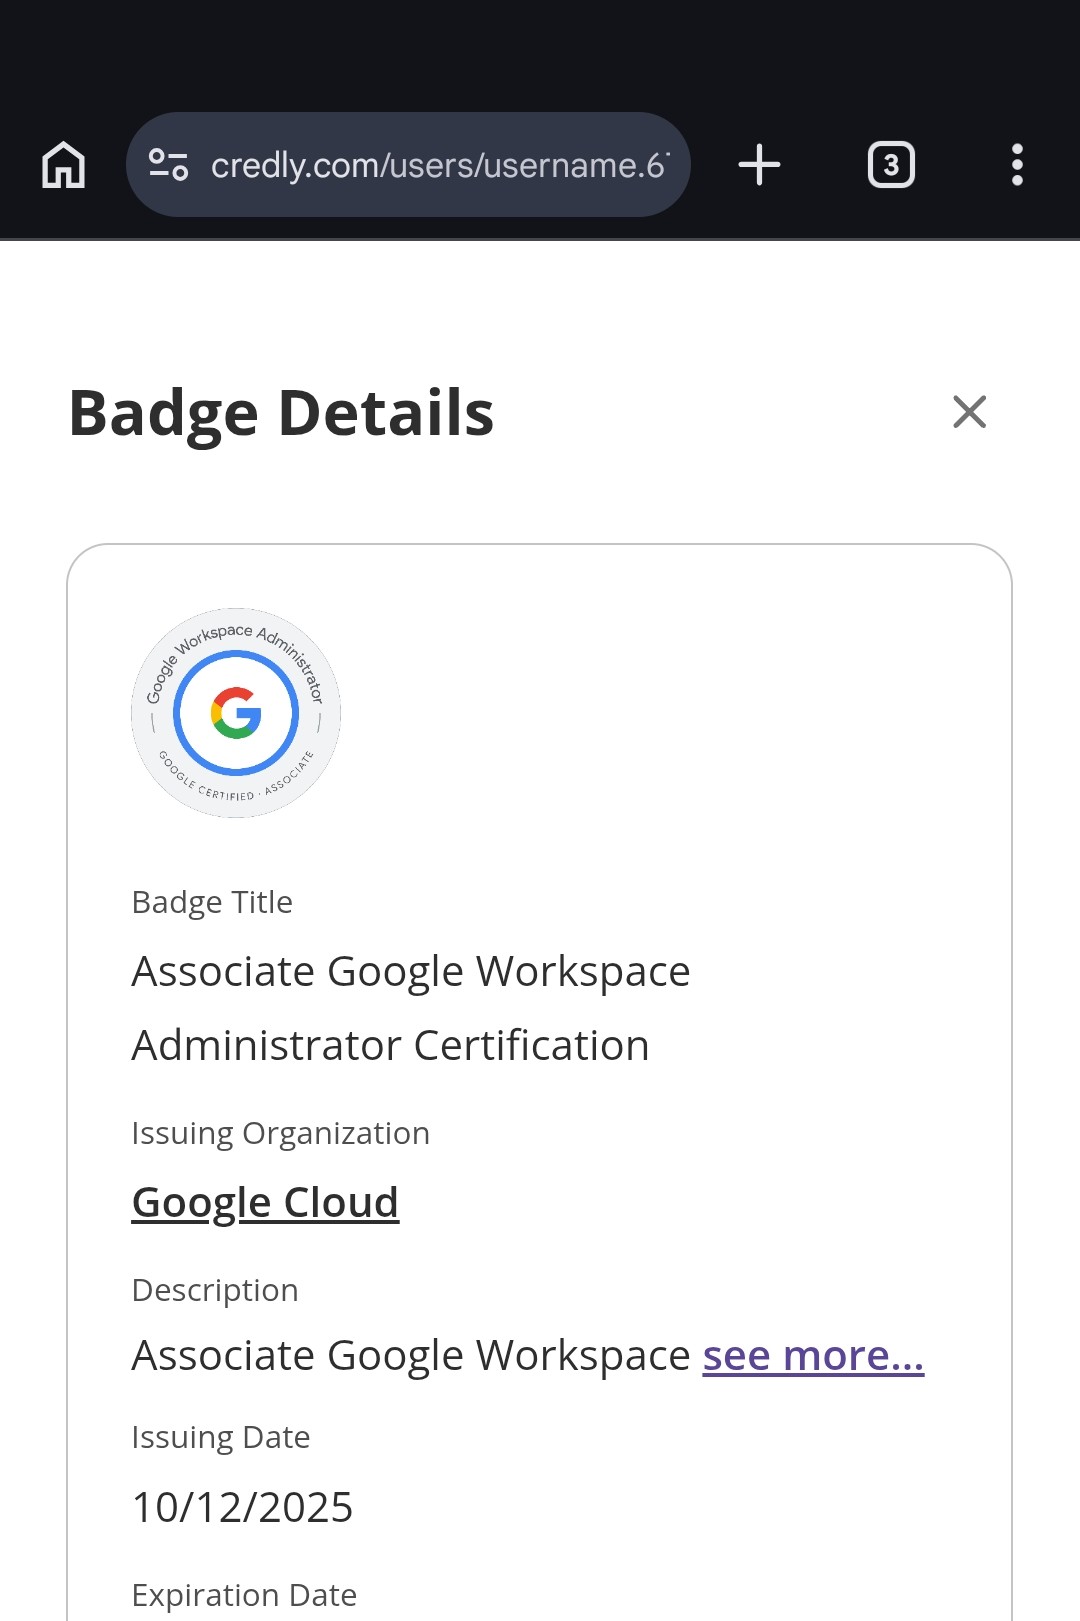
Task: Click the Description label
Action: point(215,1290)
